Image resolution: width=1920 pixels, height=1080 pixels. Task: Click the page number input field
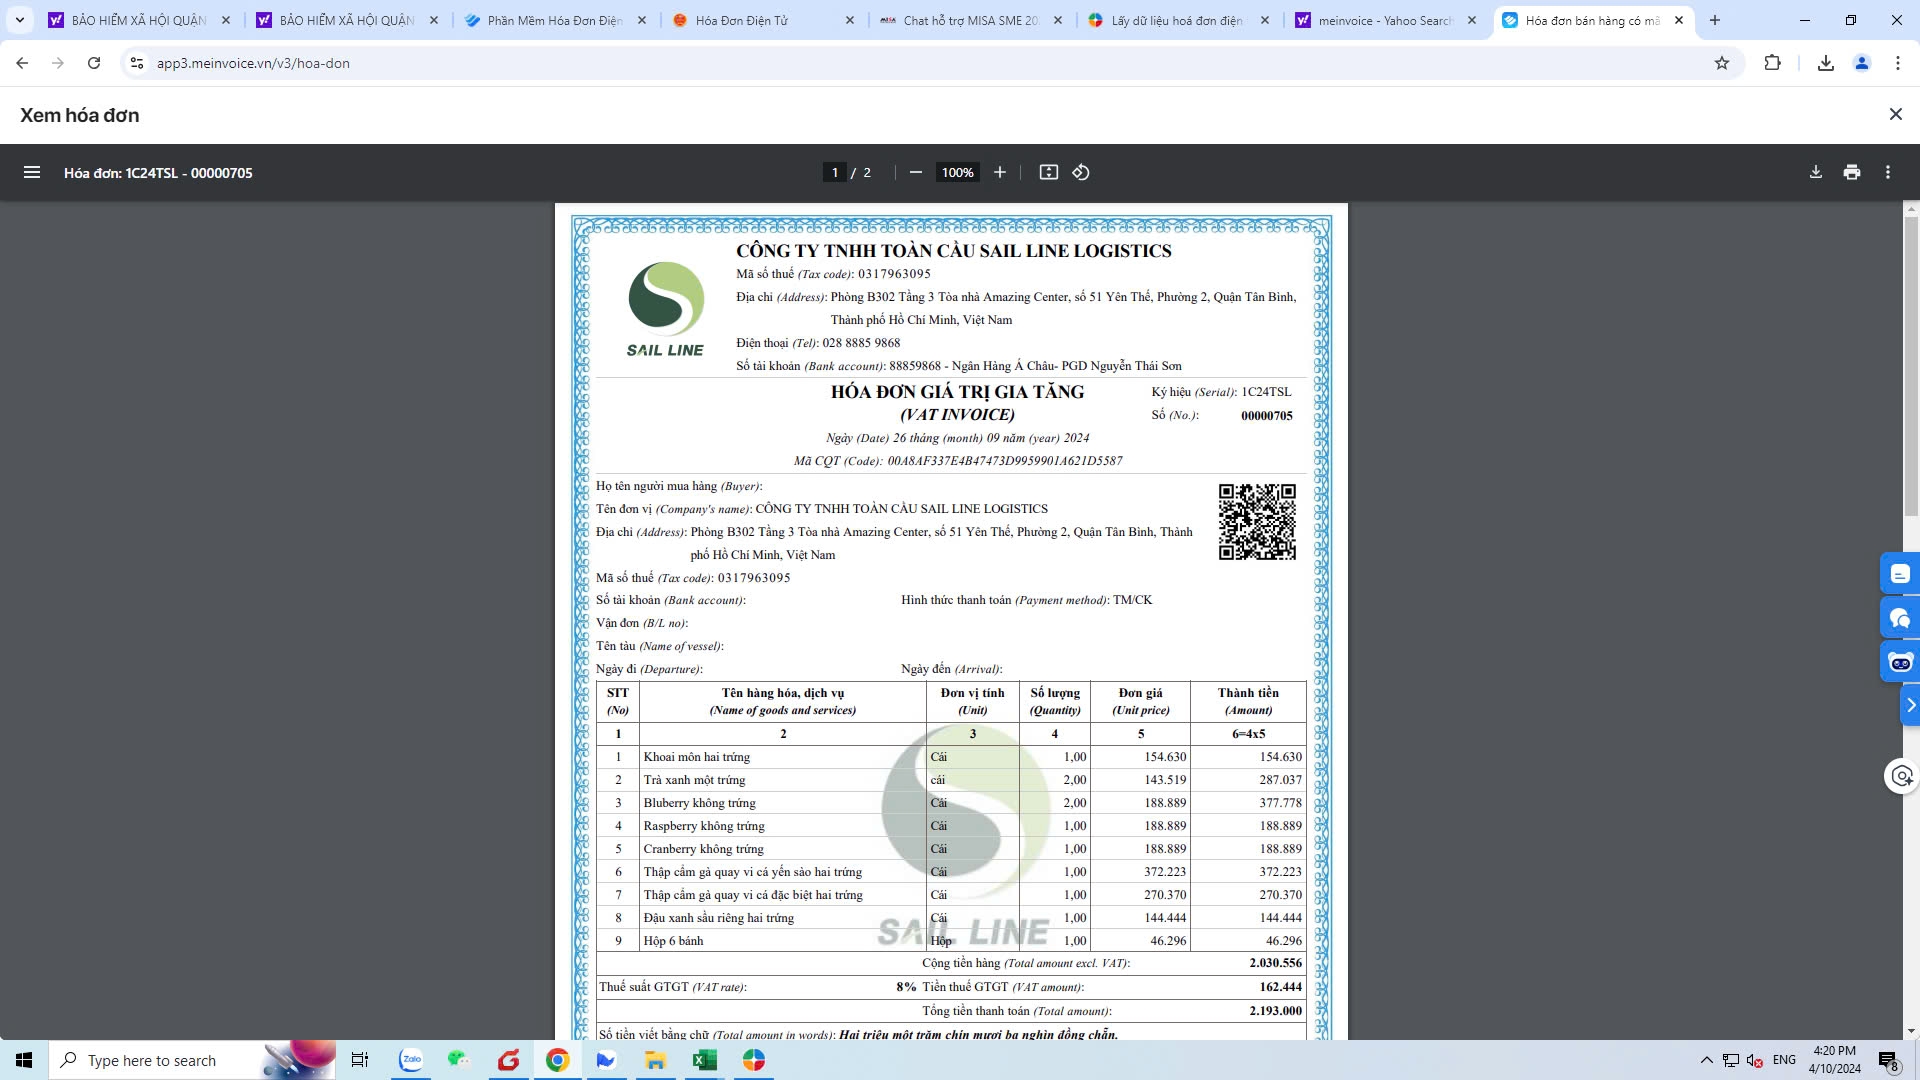(x=834, y=172)
